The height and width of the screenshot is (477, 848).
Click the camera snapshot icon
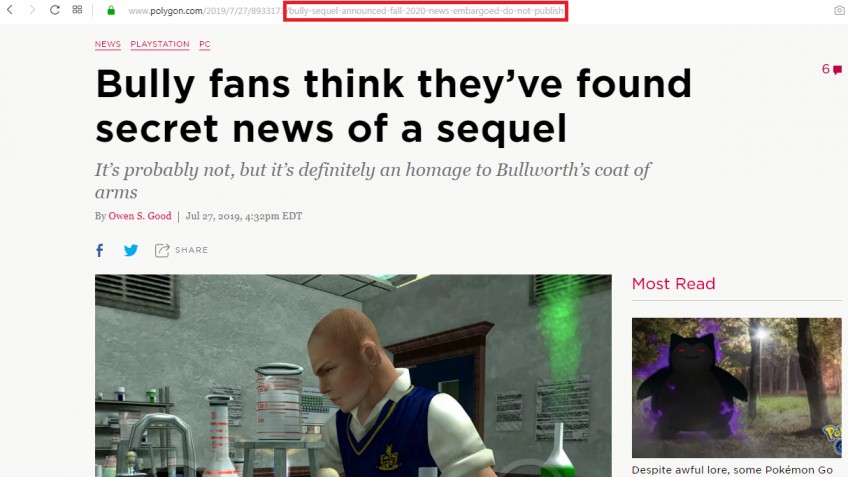pyautogui.click(x=840, y=10)
